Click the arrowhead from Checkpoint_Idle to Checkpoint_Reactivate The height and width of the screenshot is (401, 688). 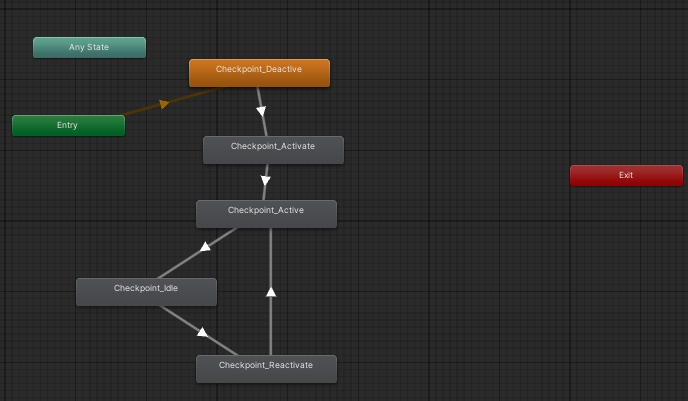[x=203, y=332]
